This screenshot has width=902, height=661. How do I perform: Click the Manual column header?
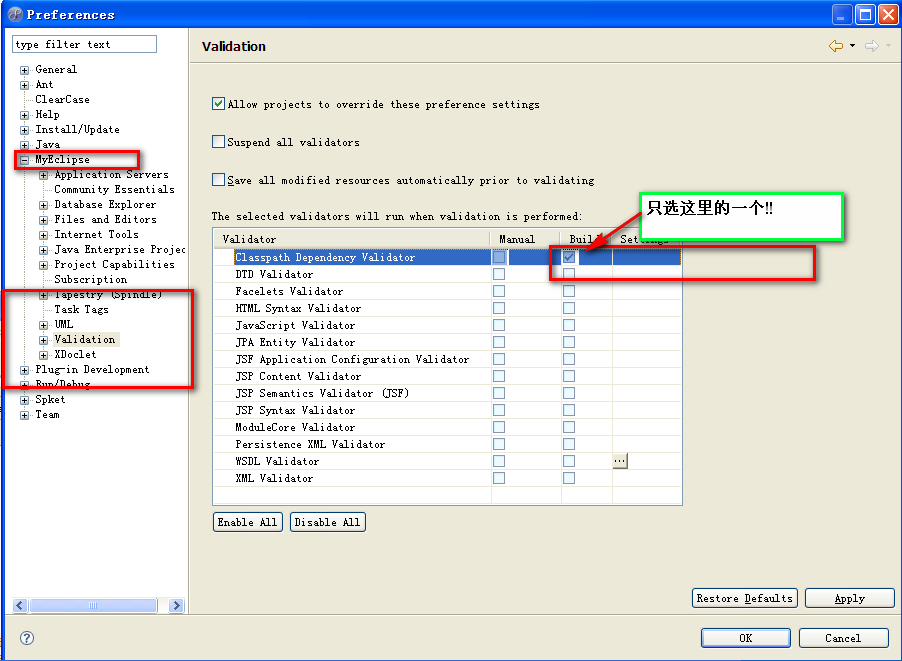[x=525, y=239]
